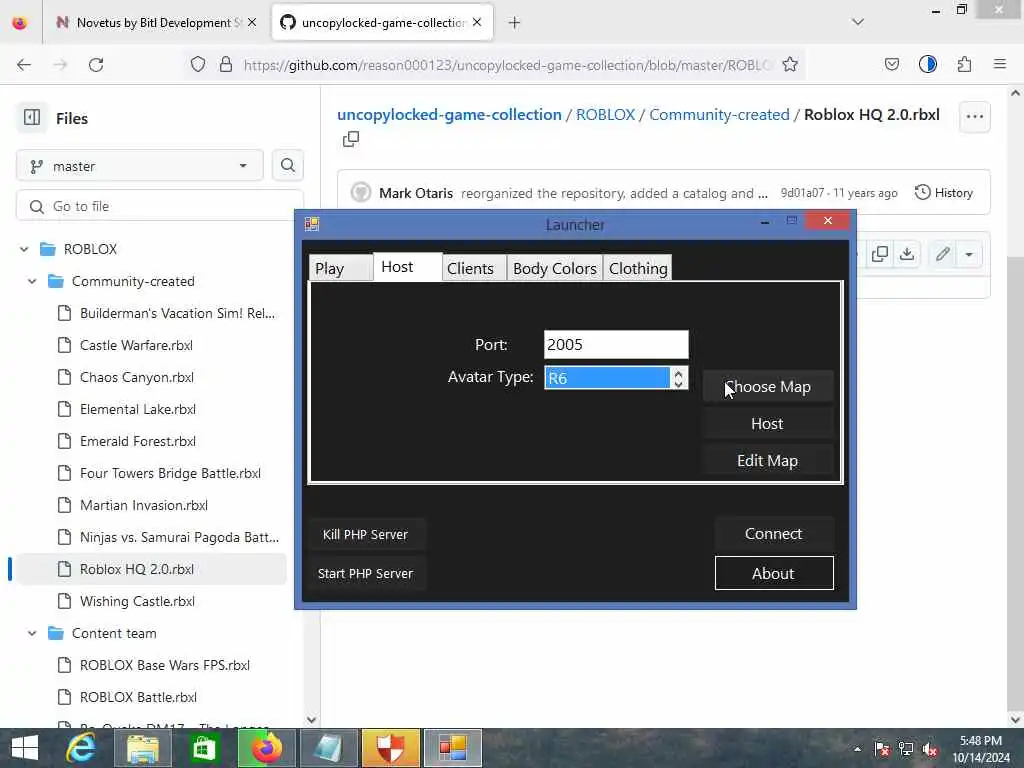Click uncopylocked-game-collection breadcrumb link

(x=449, y=114)
